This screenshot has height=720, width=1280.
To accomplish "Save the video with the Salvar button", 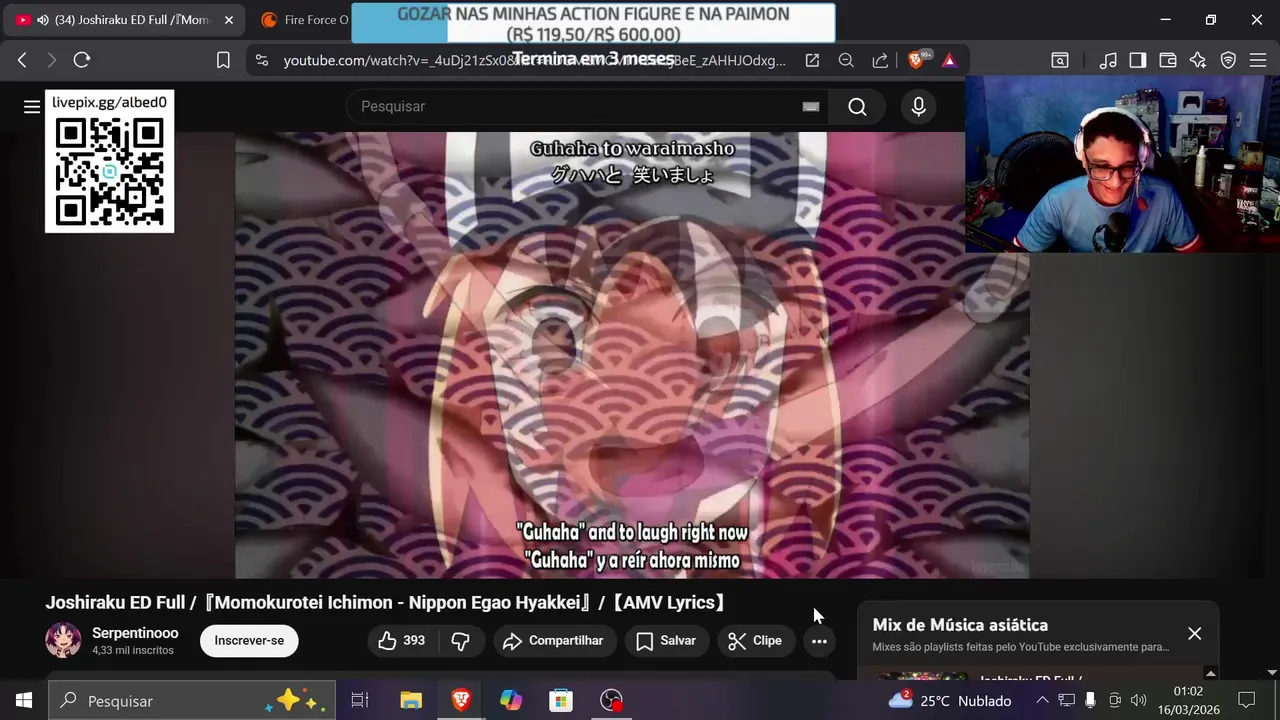I will (667, 641).
